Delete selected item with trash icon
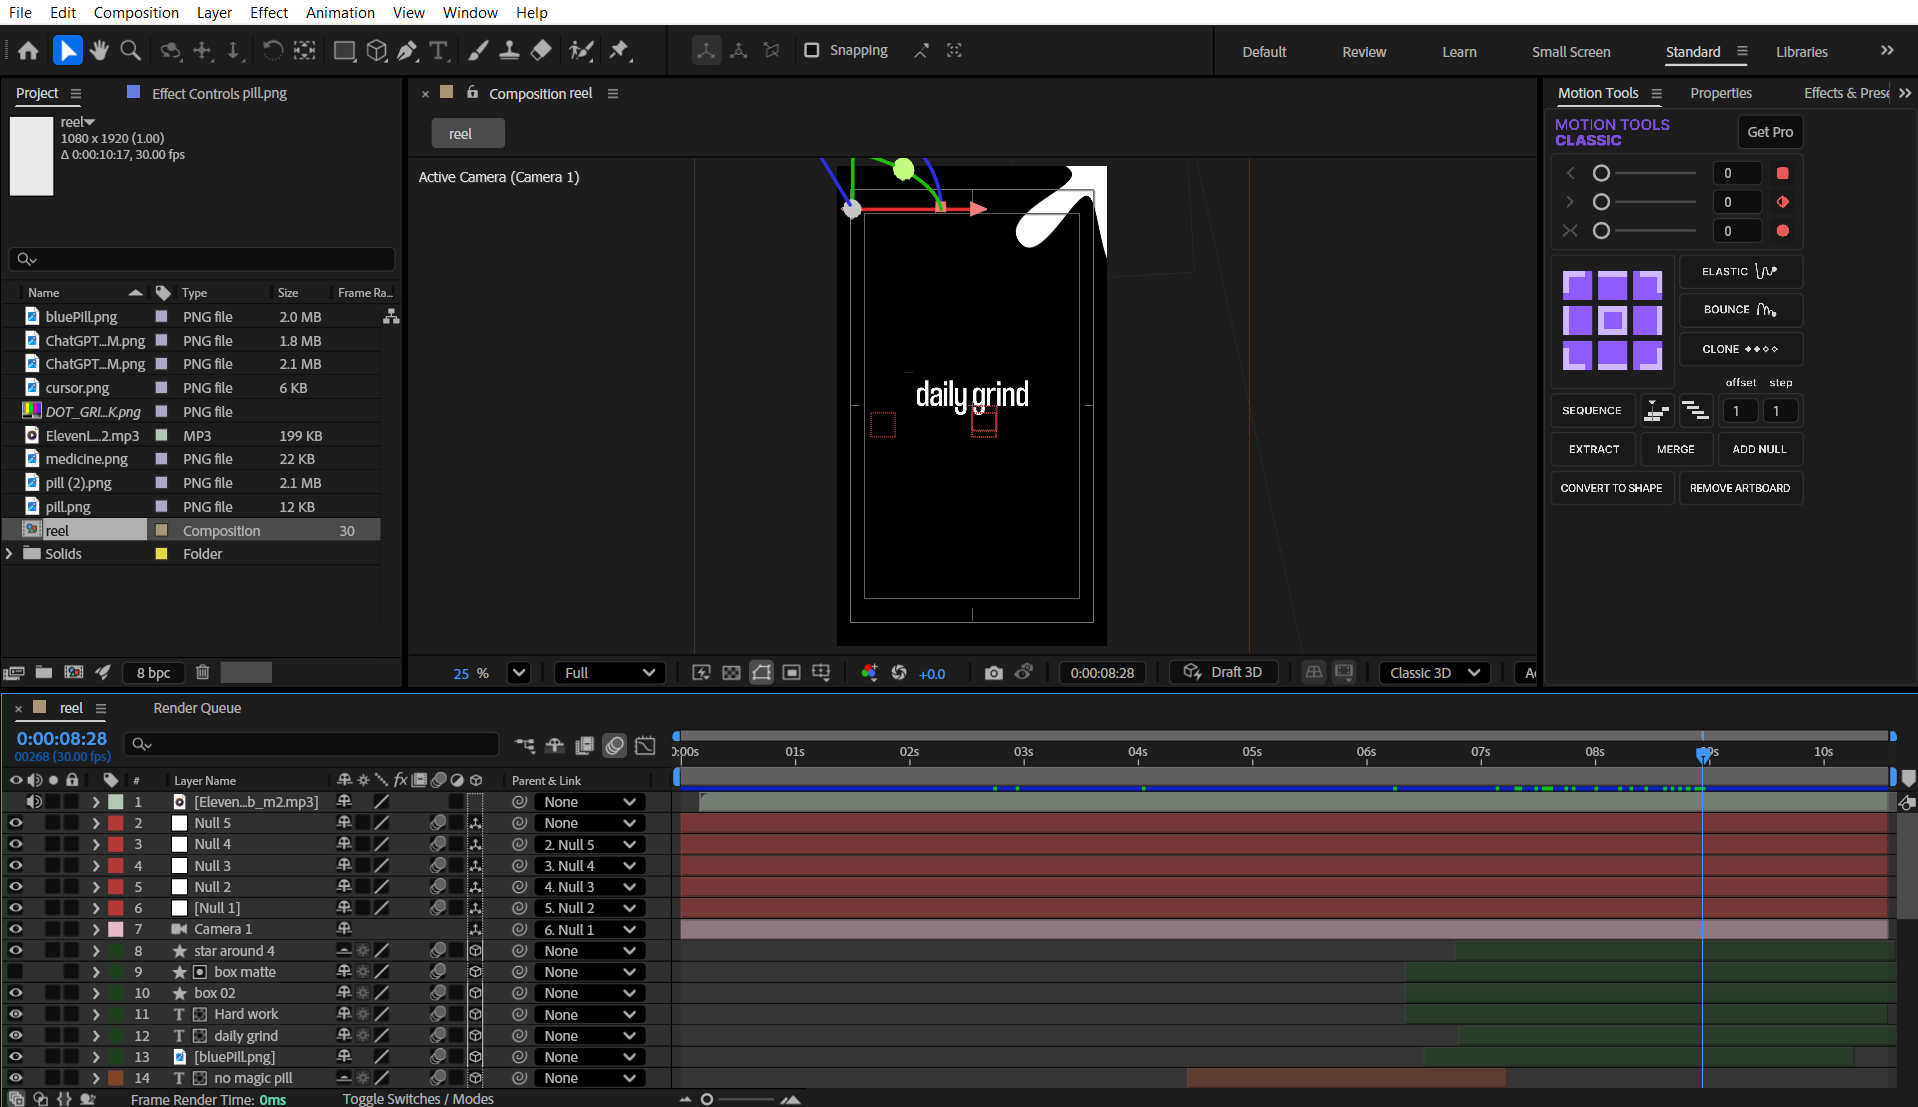Screen dimensions: 1918x1107 tap(202, 673)
